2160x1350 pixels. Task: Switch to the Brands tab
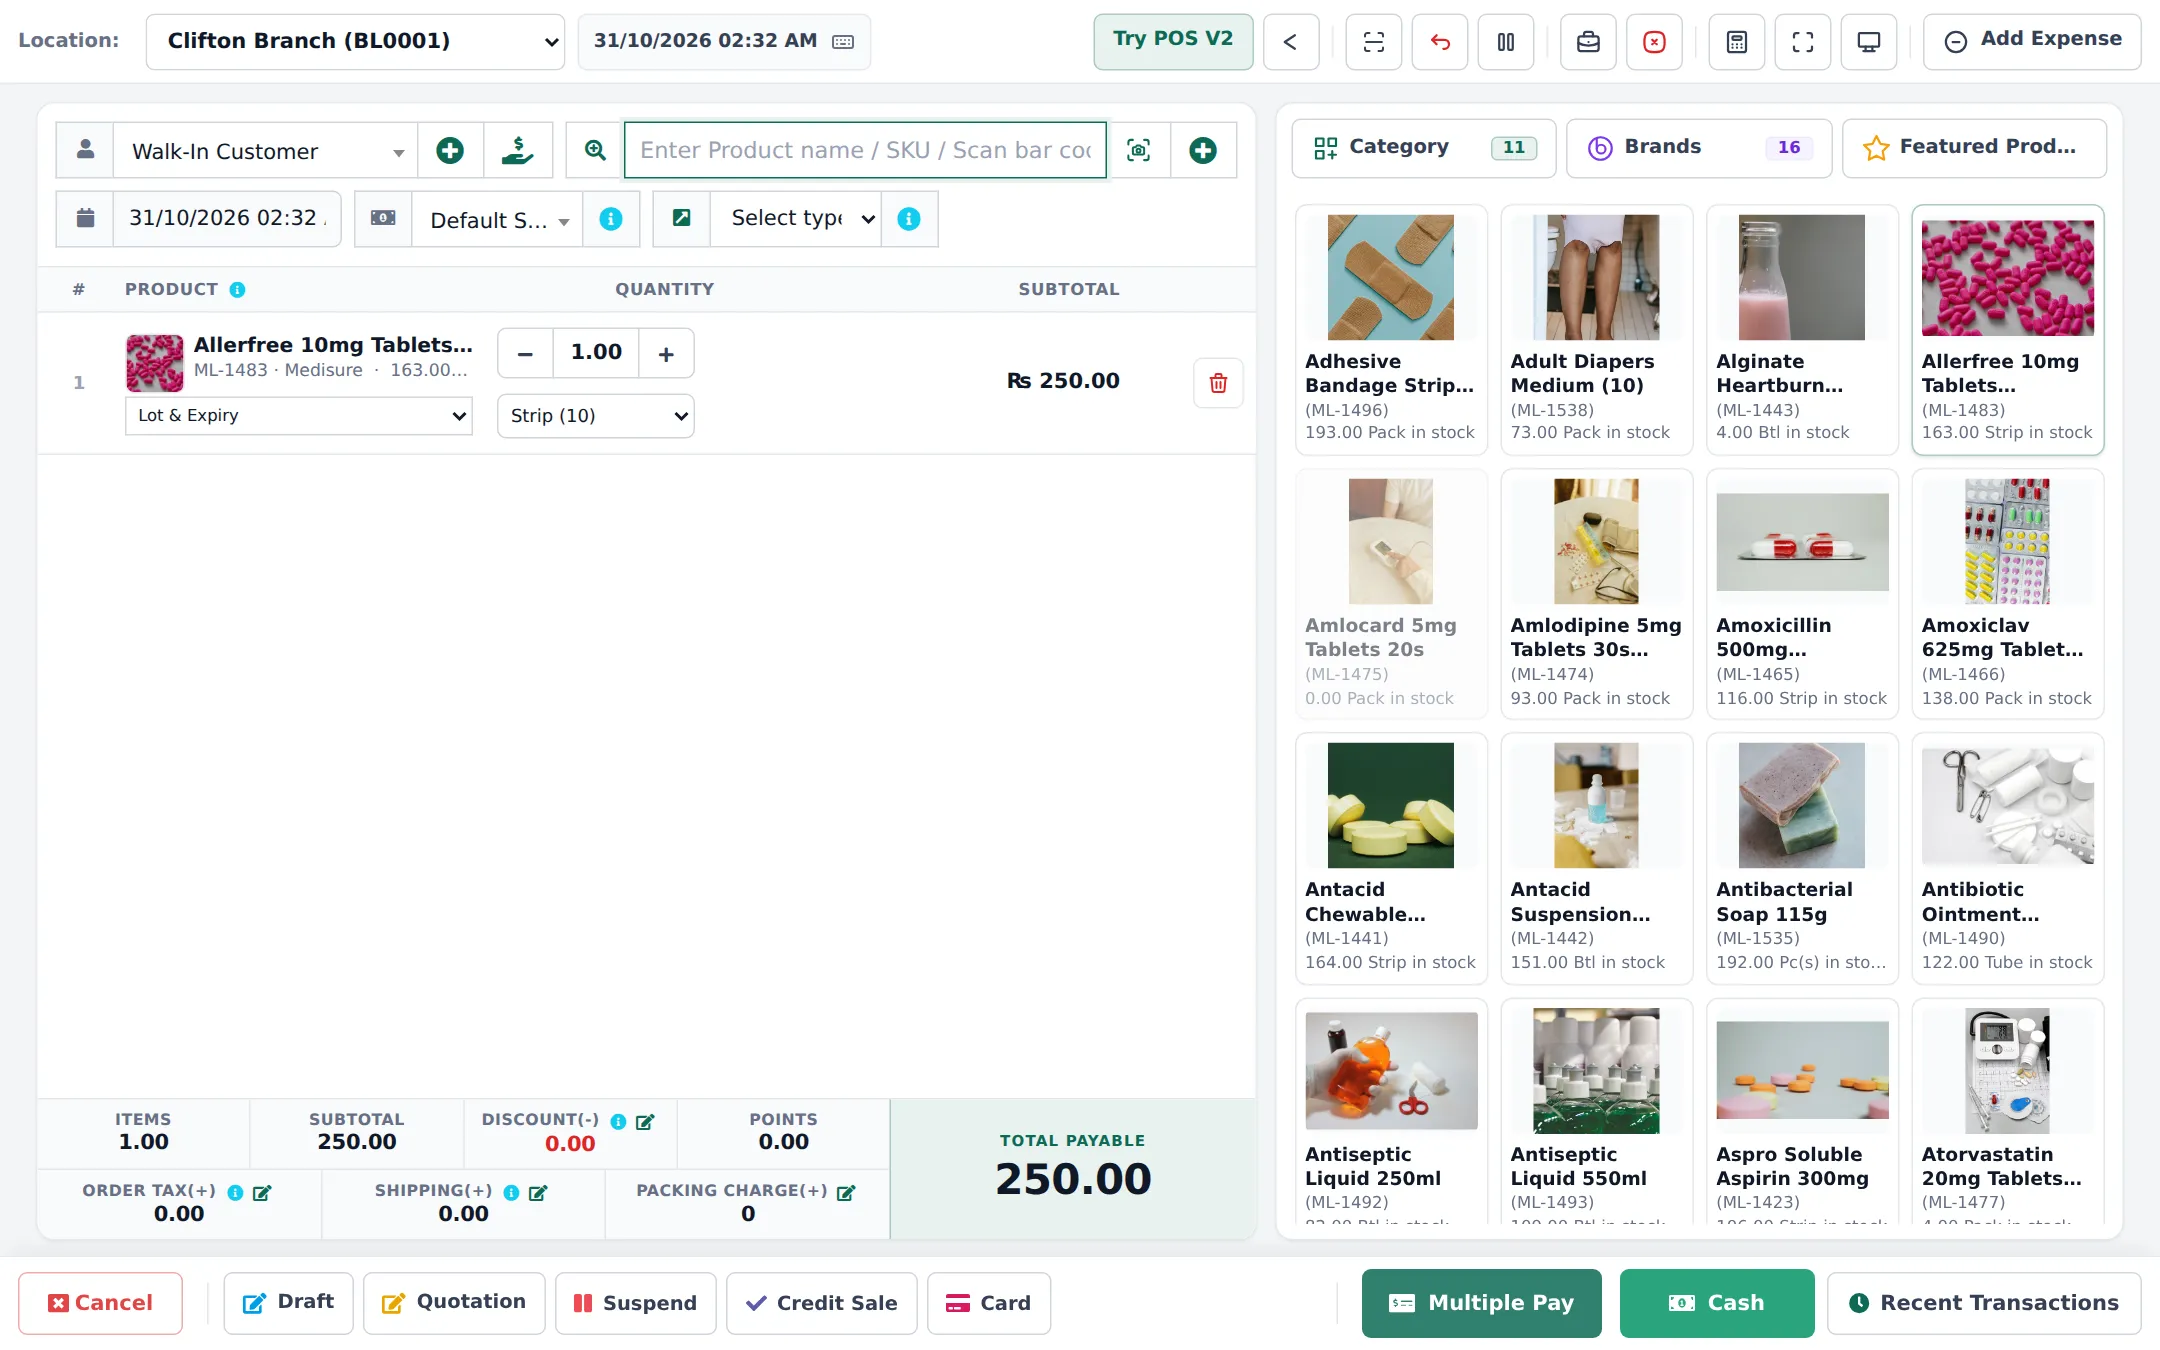pos(1698,148)
